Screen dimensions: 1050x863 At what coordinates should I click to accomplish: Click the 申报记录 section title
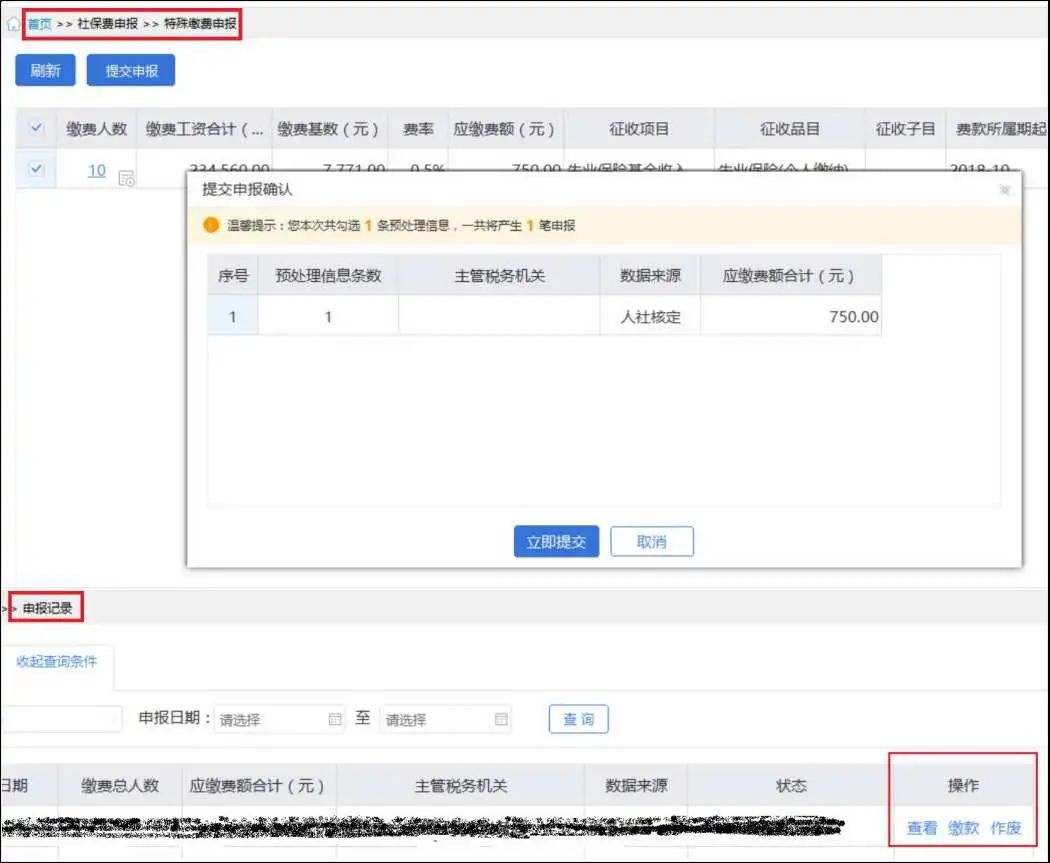coord(48,608)
